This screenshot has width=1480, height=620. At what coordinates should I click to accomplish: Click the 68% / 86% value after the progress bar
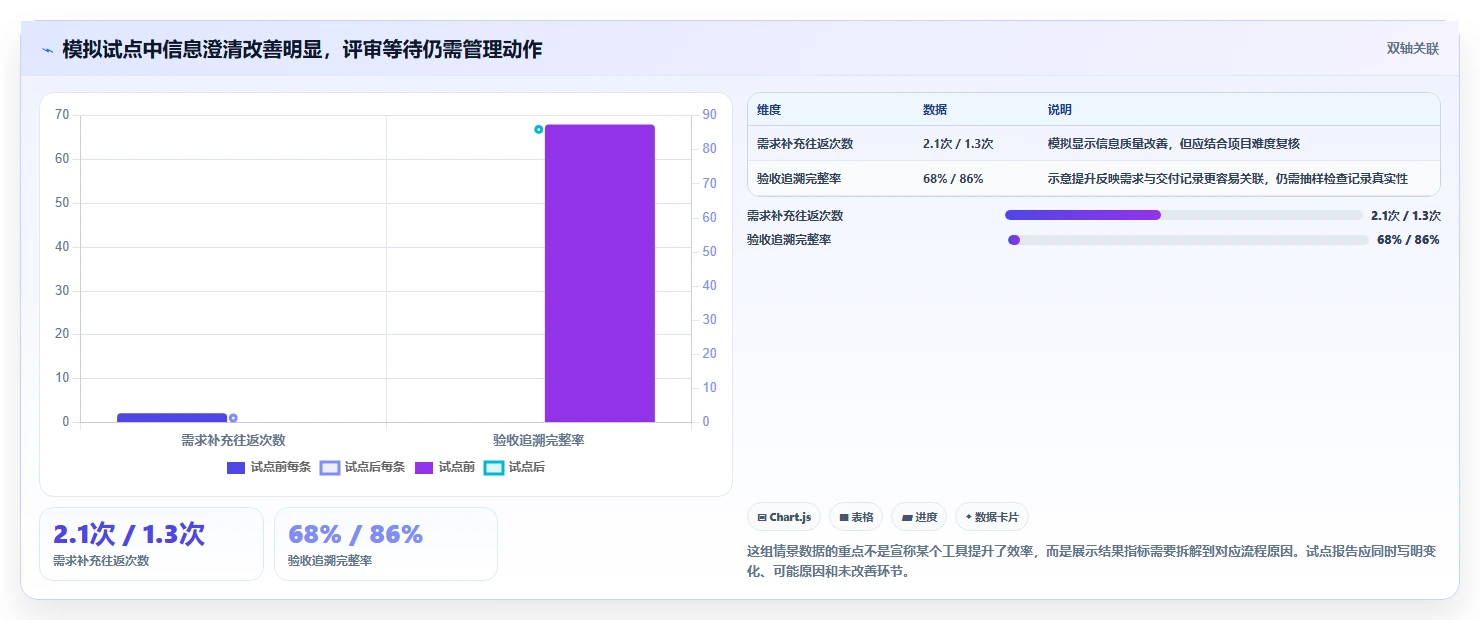1408,240
